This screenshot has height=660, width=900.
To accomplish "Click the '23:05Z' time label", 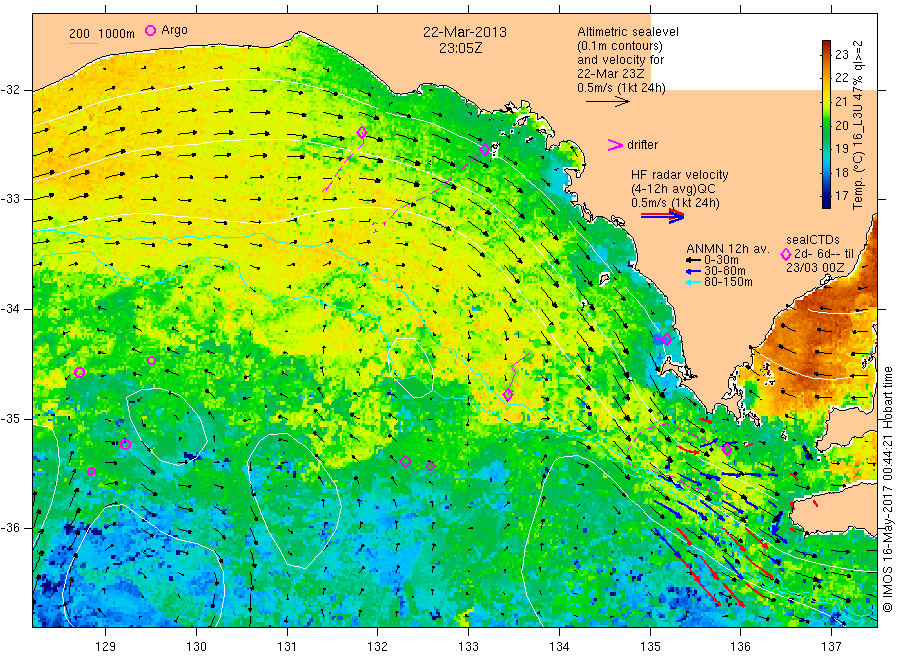I will (x=461, y=48).
